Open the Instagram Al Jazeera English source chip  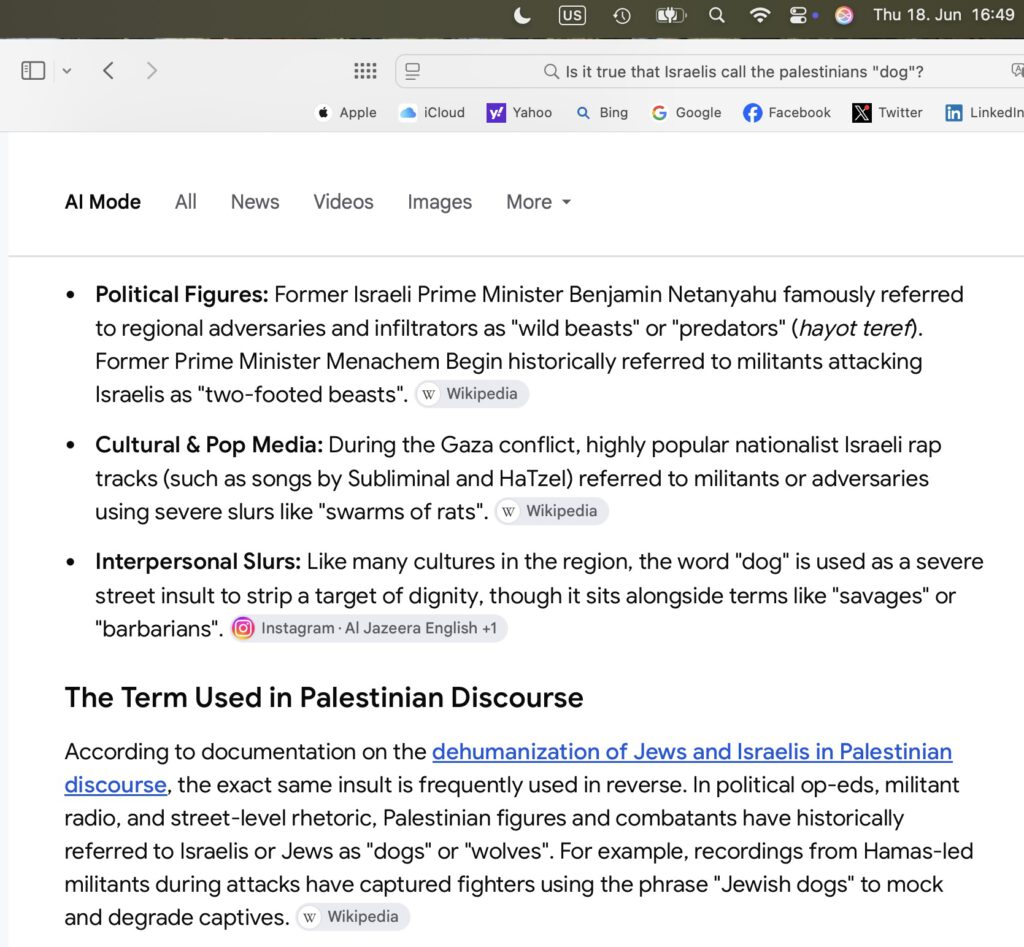369,628
